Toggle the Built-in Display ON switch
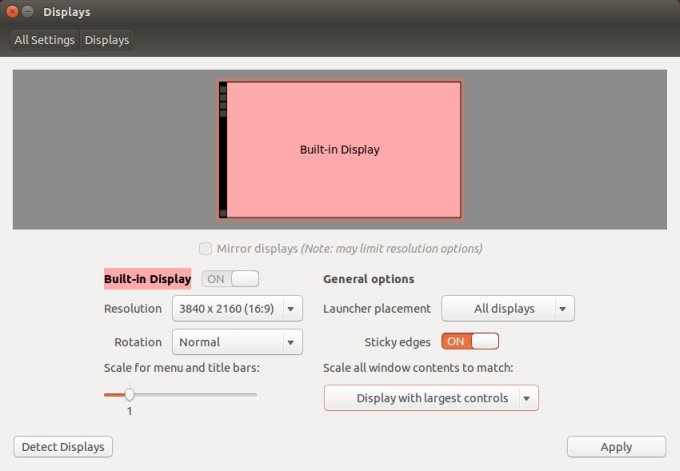The width and height of the screenshot is (680, 471). tap(230, 279)
